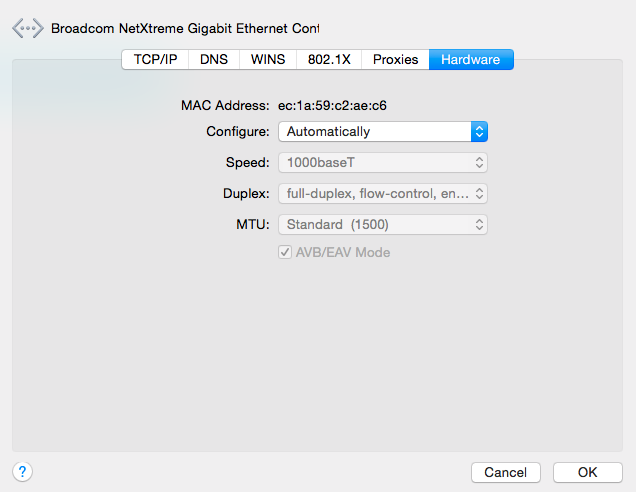636x492 pixels.
Task: Confirm settings with the OK button
Action: 588,473
